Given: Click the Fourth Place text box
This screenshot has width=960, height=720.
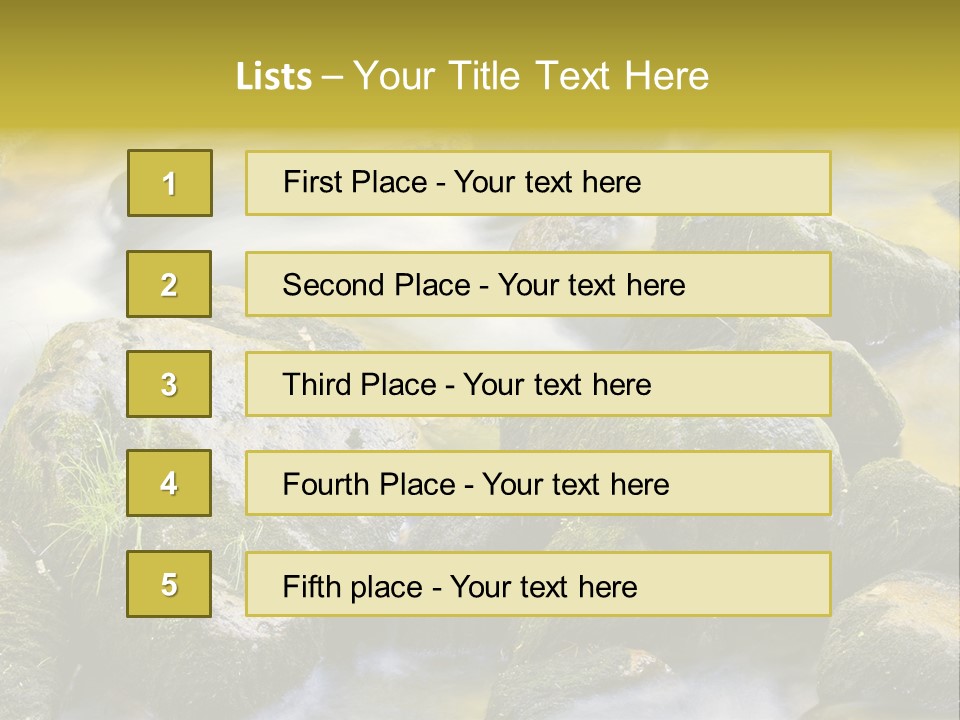Looking at the screenshot, I should tap(538, 483).
